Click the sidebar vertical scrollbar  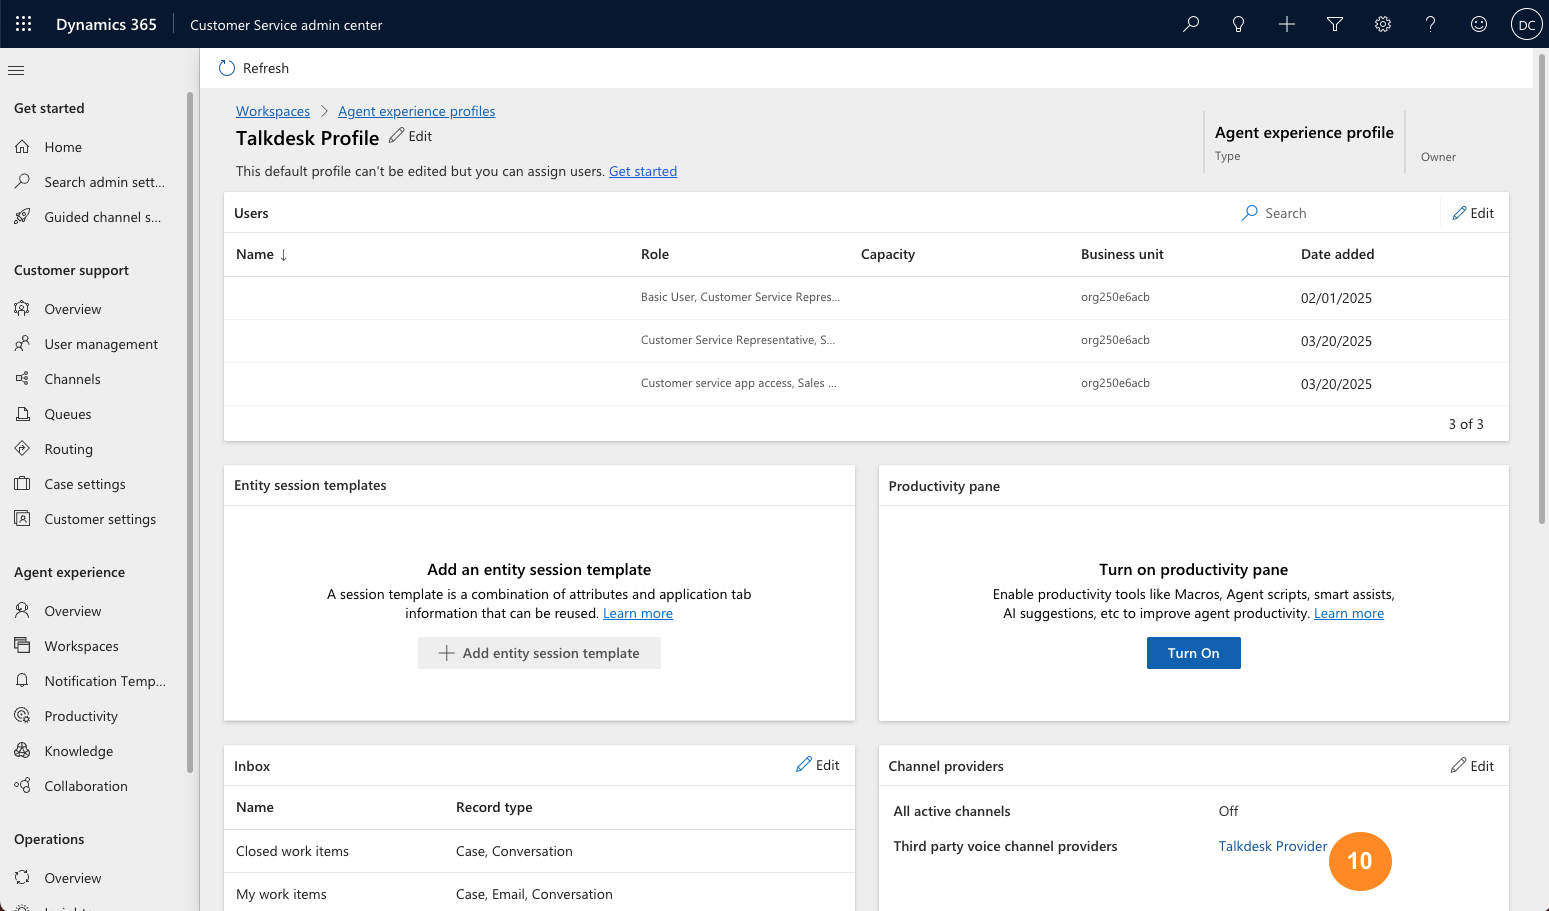tap(190, 432)
